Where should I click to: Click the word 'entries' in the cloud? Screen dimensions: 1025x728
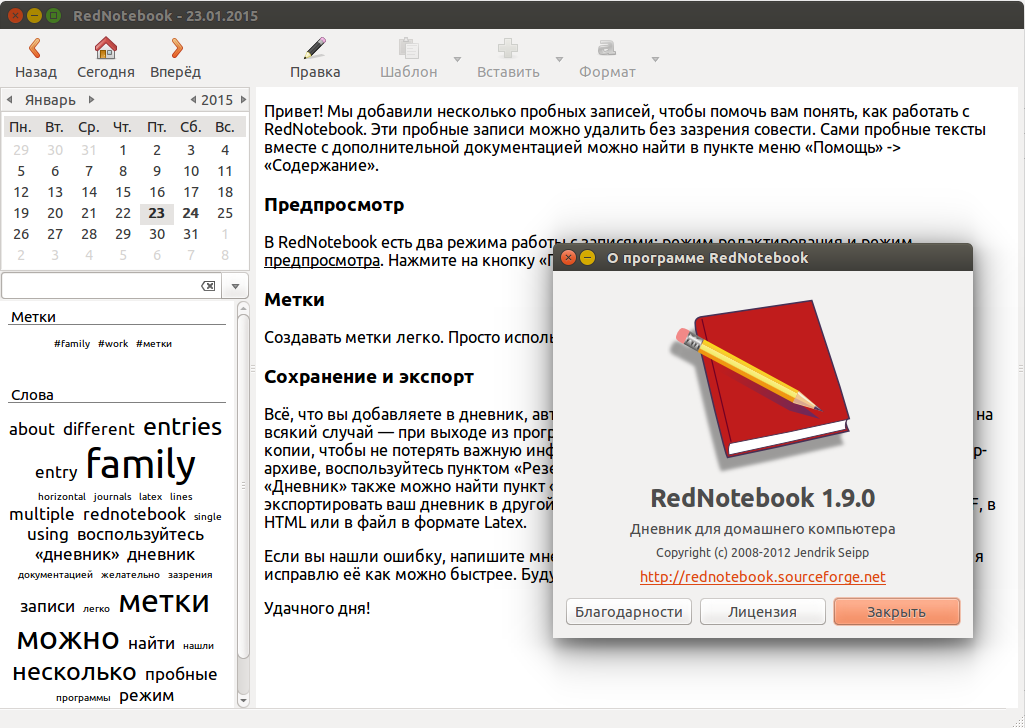tap(182, 427)
